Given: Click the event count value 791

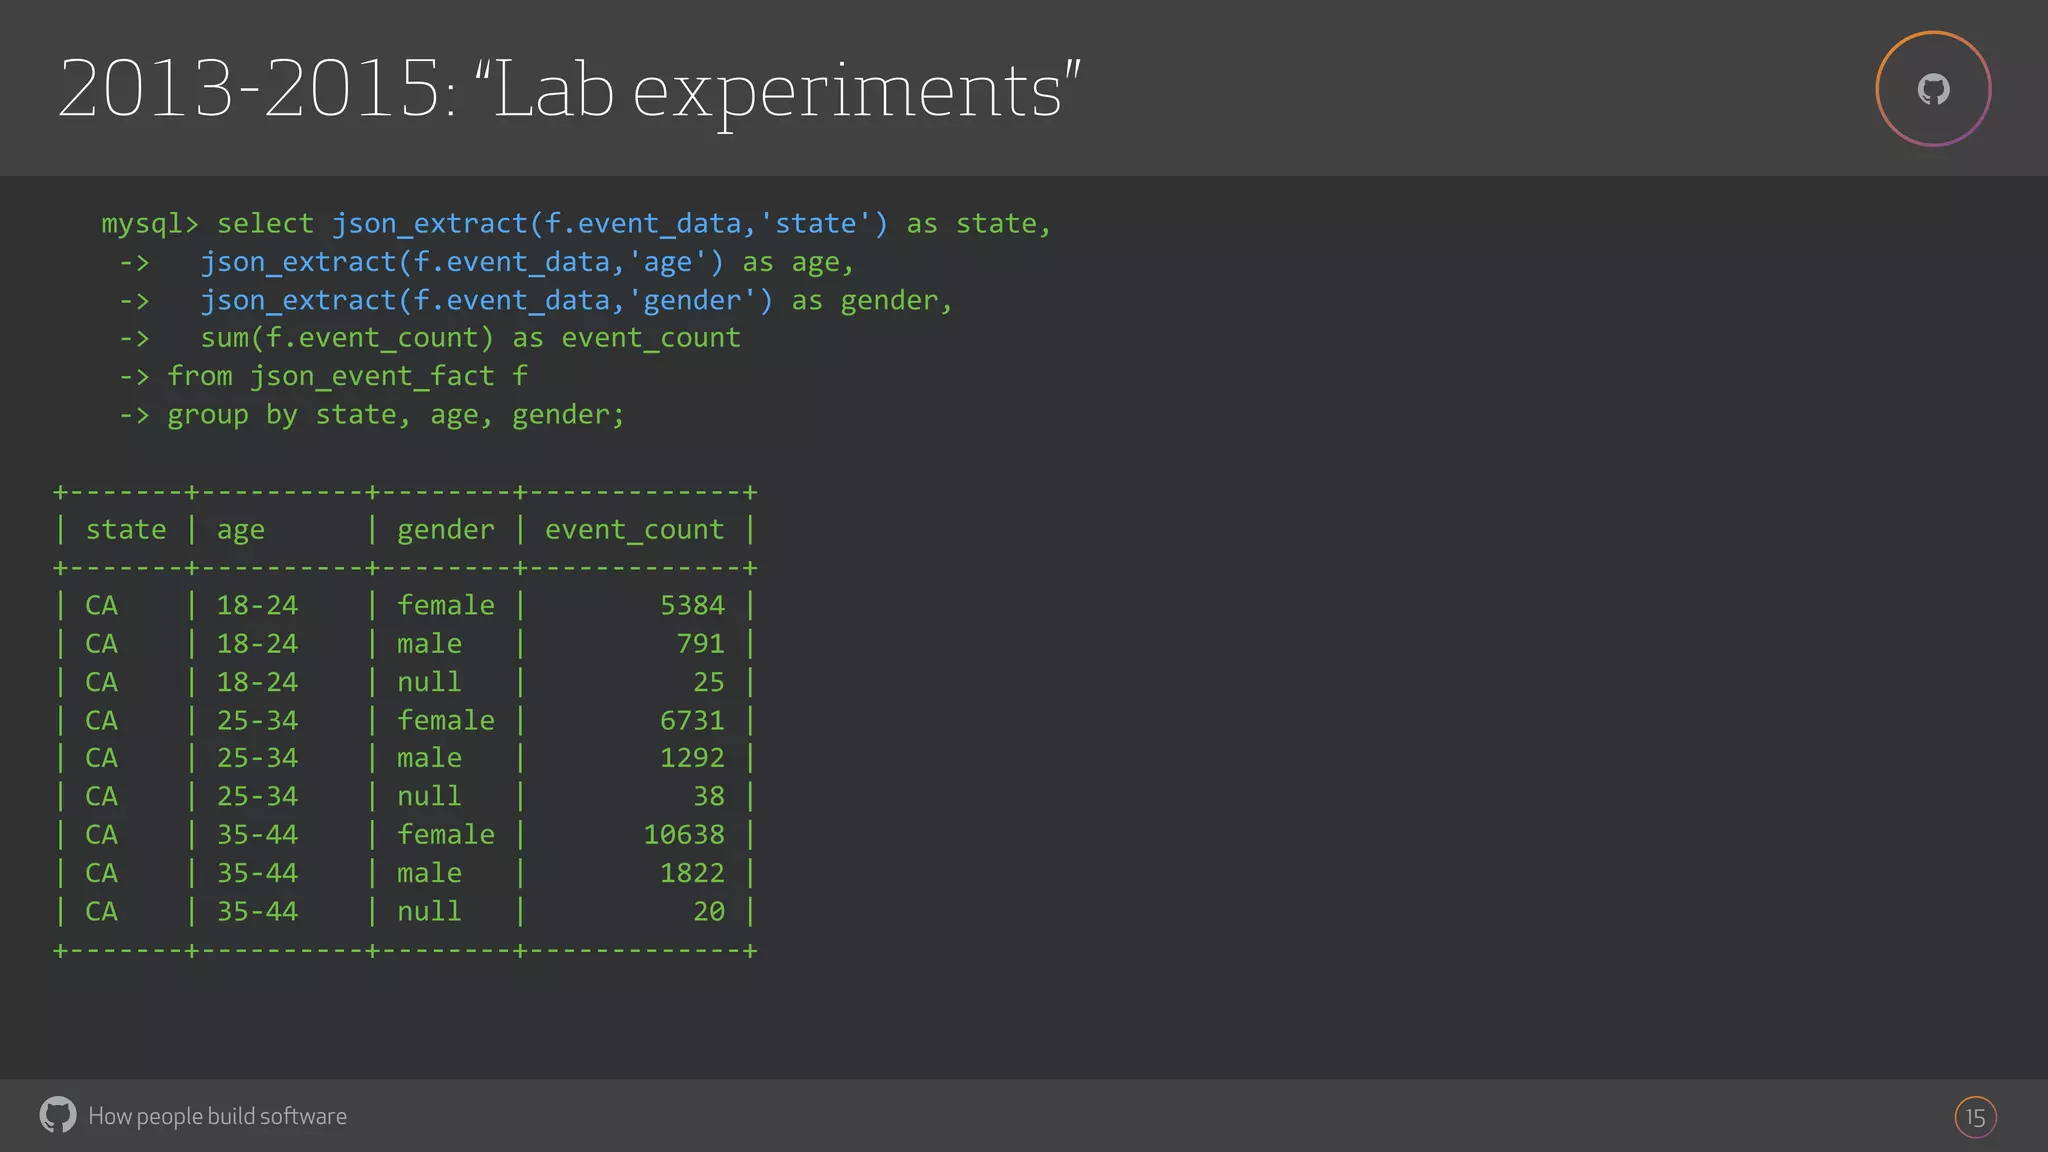Looking at the screenshot, I should [x=700, y=643].
